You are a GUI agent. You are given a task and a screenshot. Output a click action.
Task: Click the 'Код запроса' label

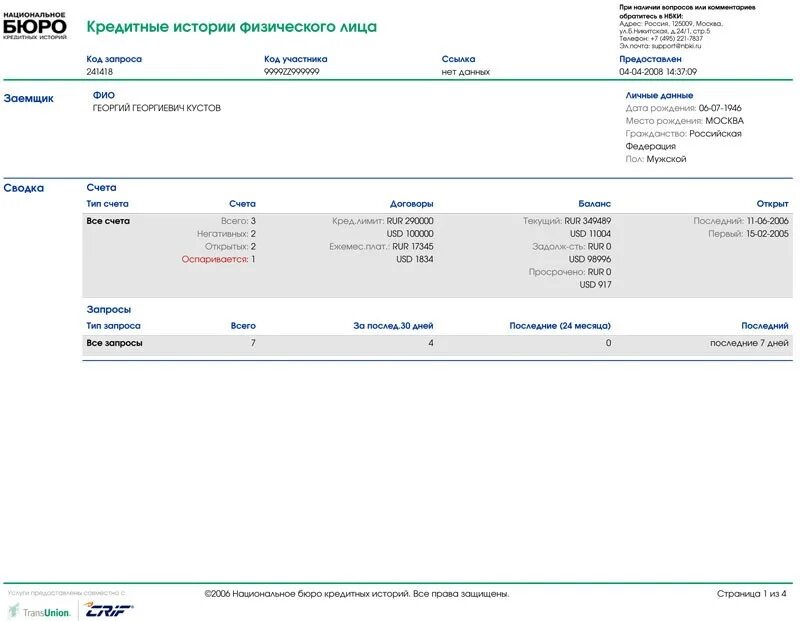coord(114,59)
